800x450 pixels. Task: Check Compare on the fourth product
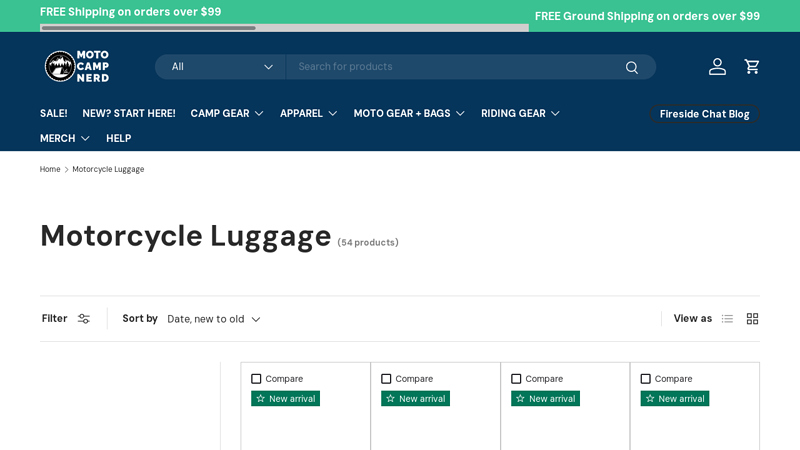(646, 379)
